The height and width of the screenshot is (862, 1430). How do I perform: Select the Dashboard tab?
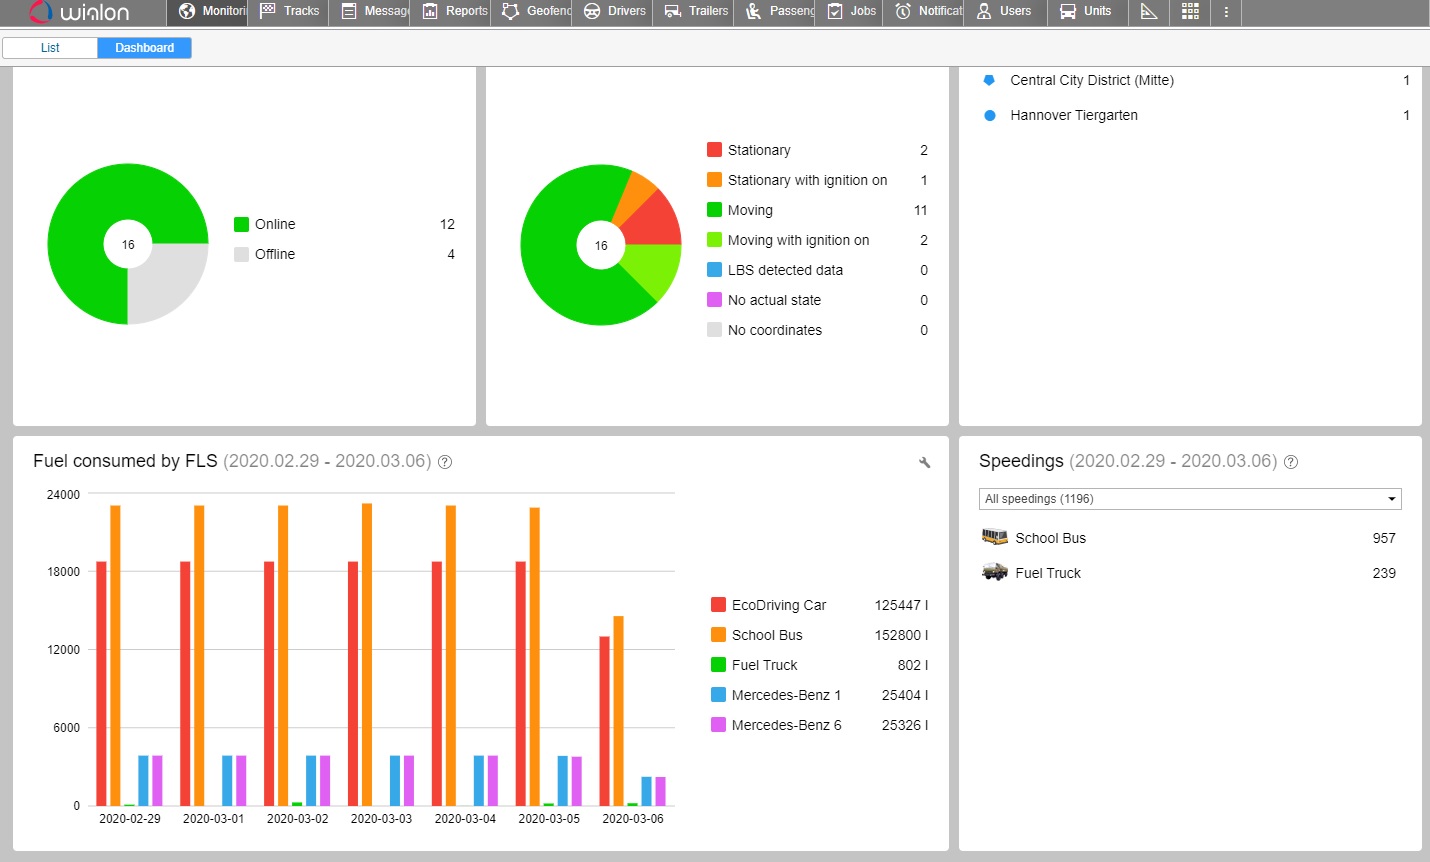[x=144, y=48]
